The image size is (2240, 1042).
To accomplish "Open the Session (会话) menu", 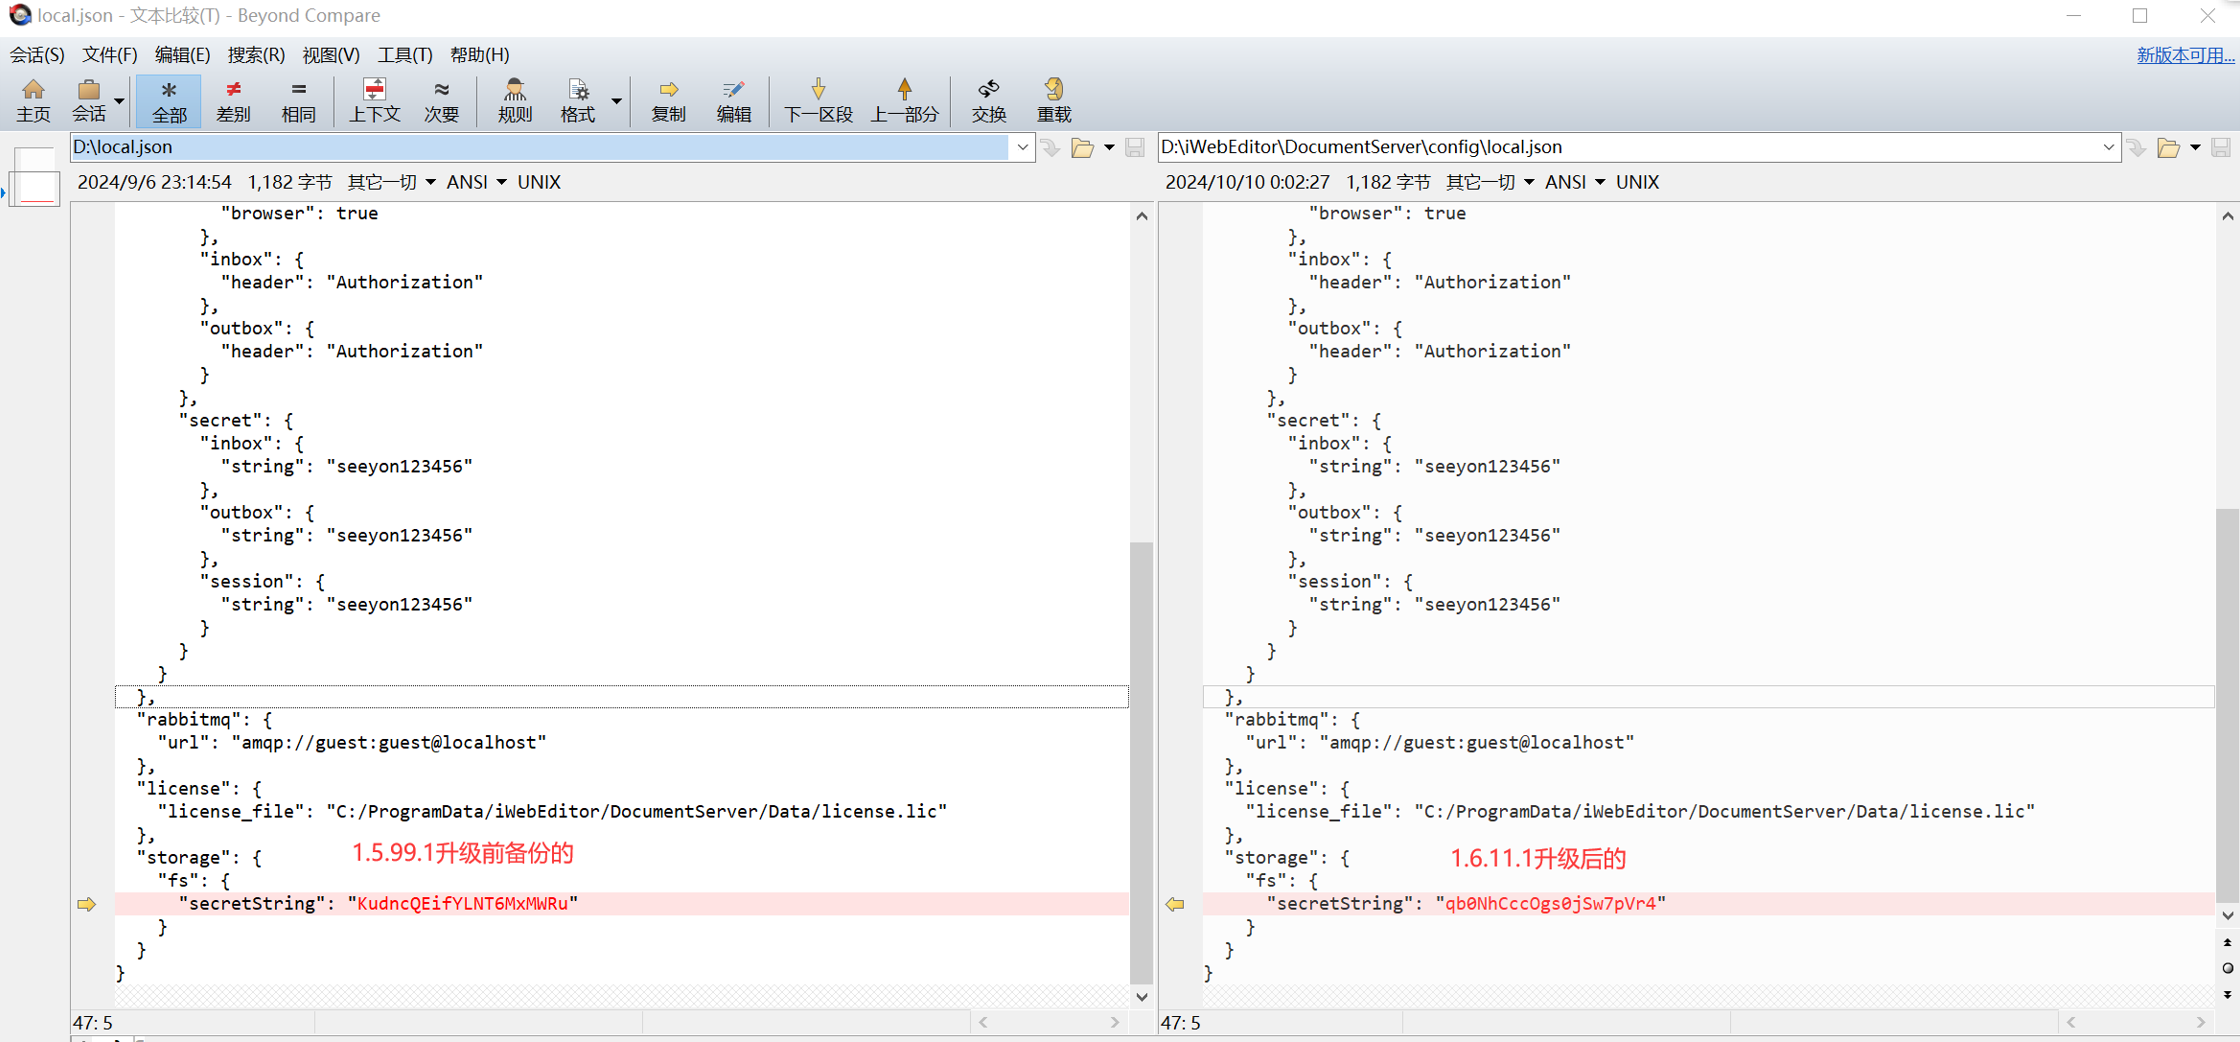I will pyautogui.click(x=37, y=55).
